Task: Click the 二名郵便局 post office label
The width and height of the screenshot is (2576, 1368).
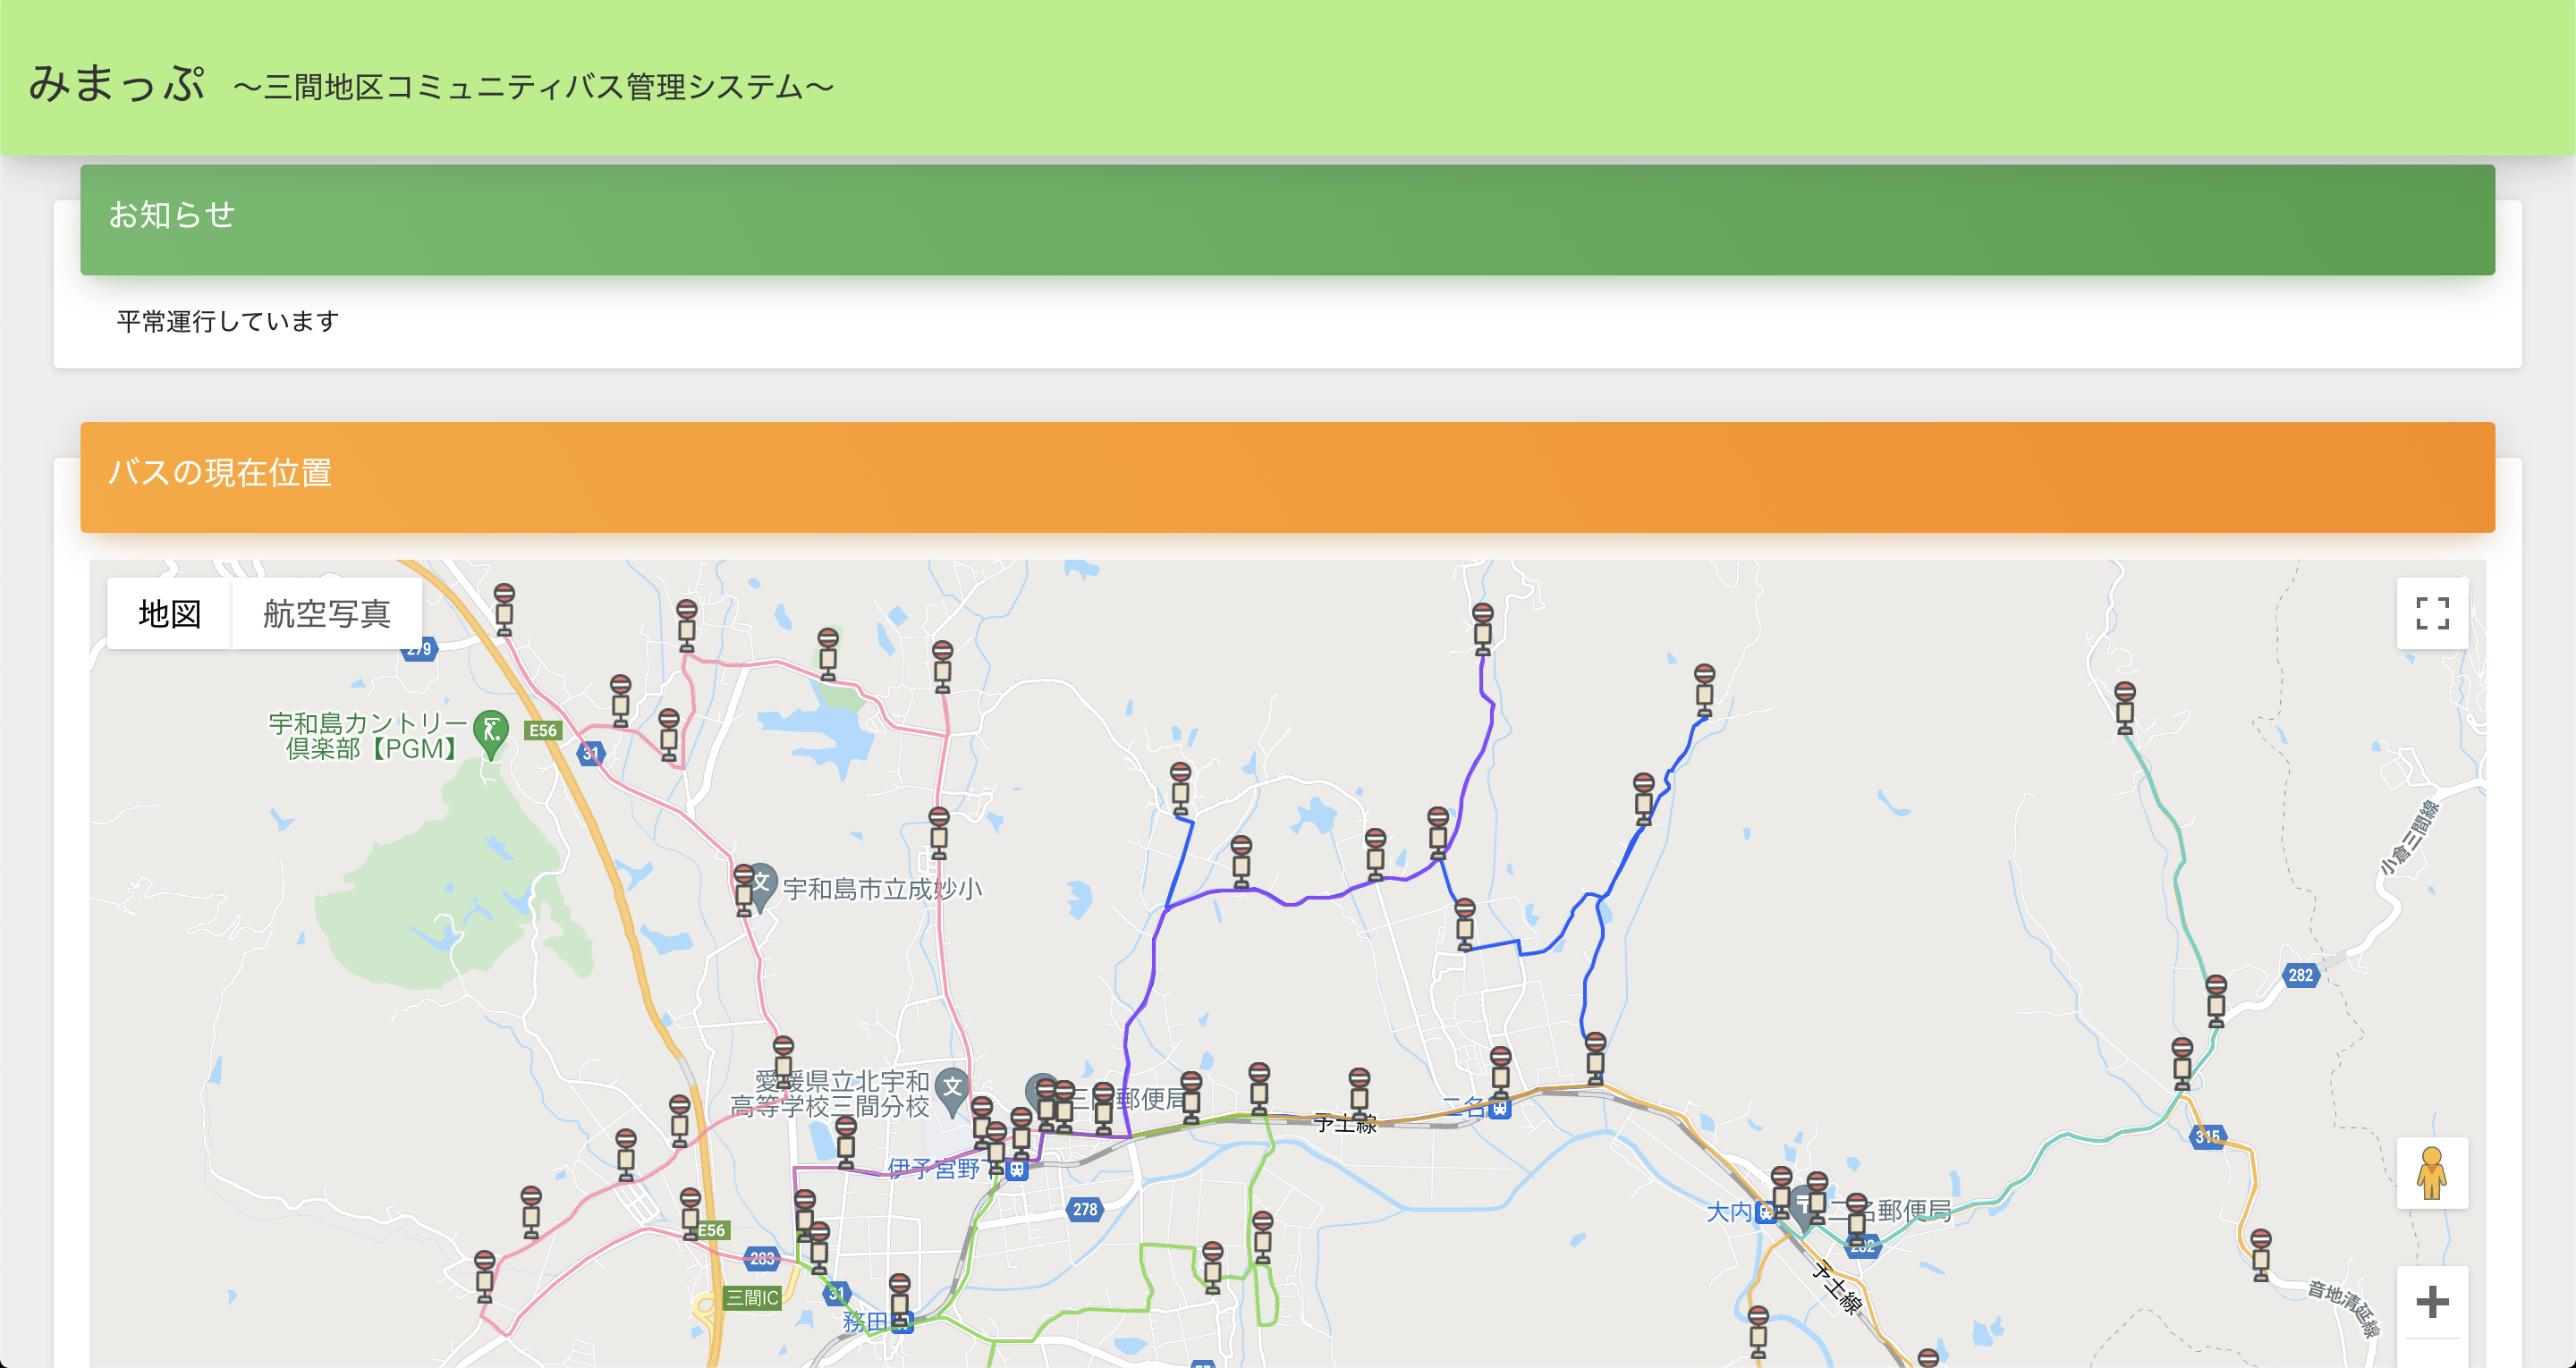Action: click(1891, 1211)
